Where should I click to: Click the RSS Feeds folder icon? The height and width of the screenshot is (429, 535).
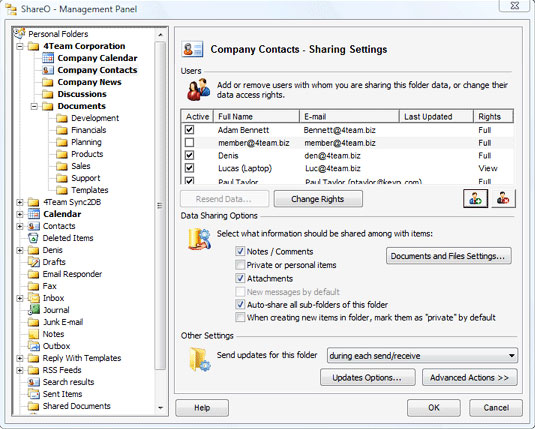pyautogui.click(x=33, y=370)
